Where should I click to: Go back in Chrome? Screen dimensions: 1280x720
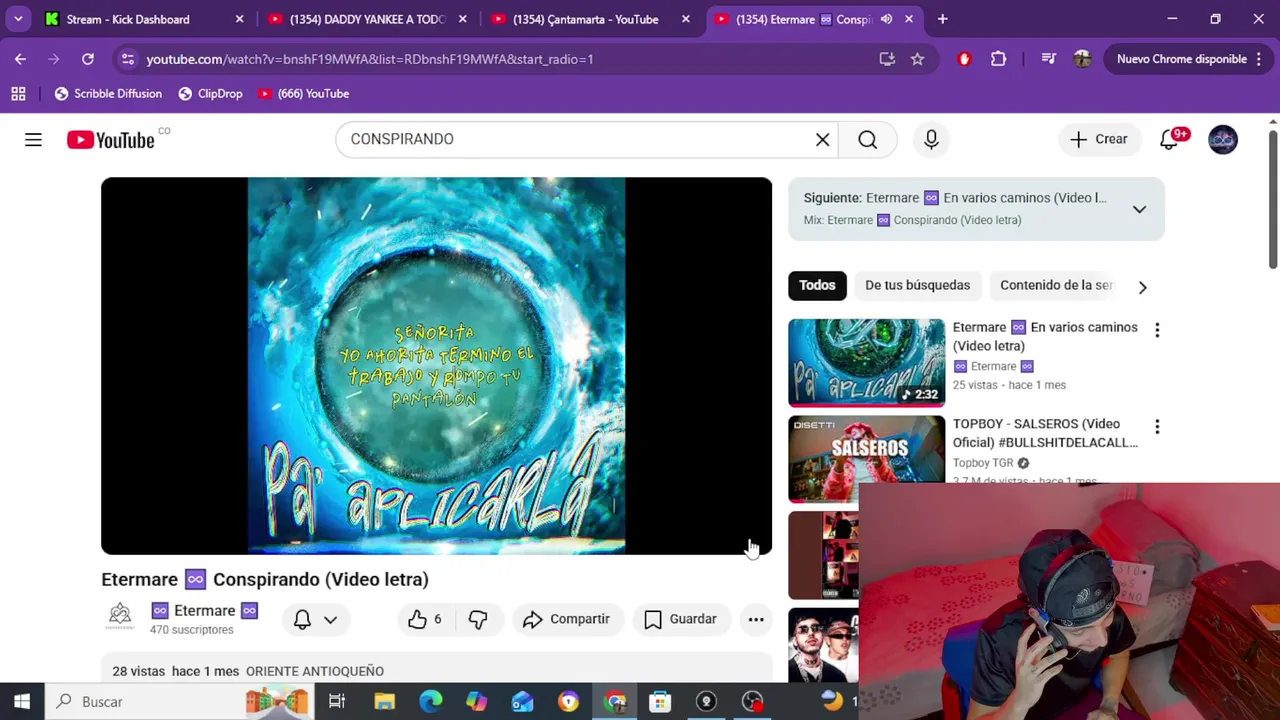coord(20,59)
